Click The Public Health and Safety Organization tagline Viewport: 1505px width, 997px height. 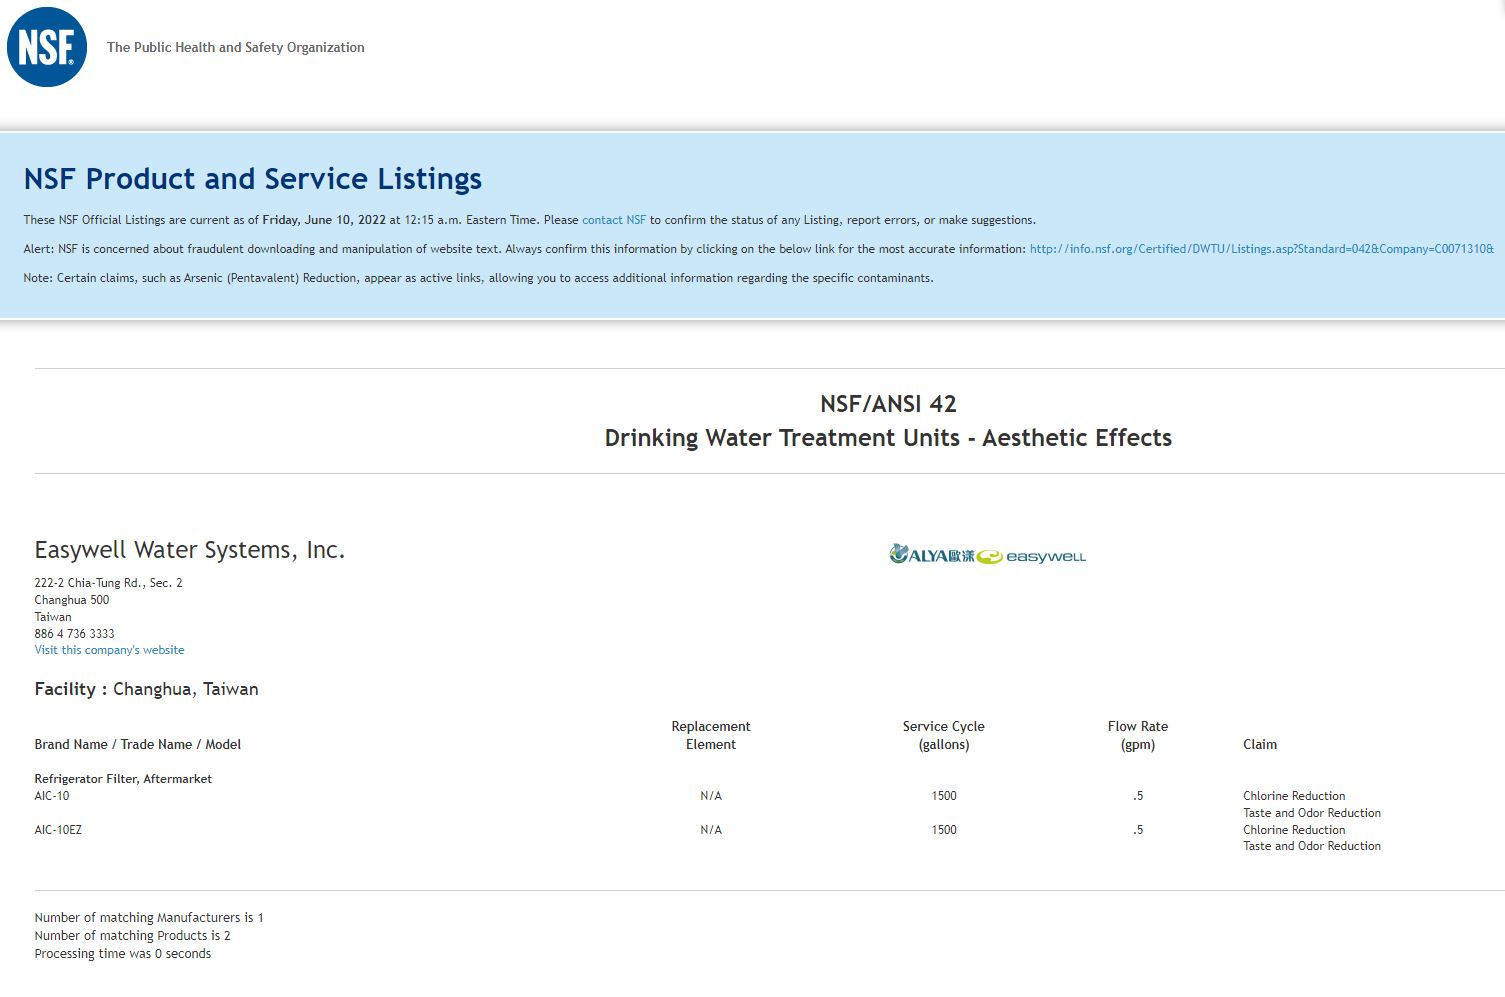236,47
